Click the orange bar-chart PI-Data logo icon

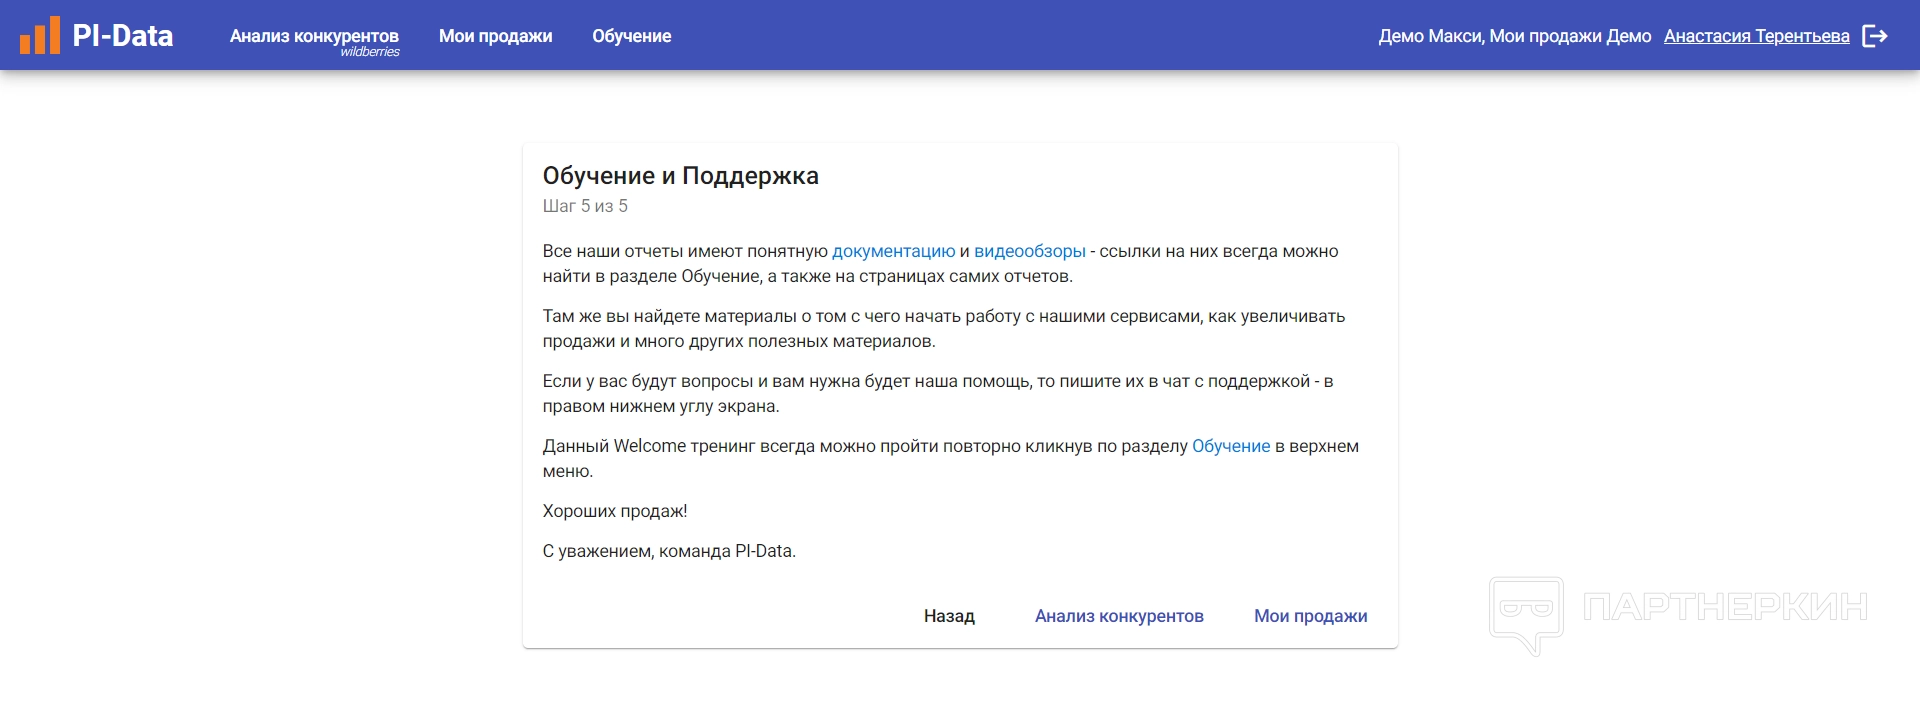[40, 36]
